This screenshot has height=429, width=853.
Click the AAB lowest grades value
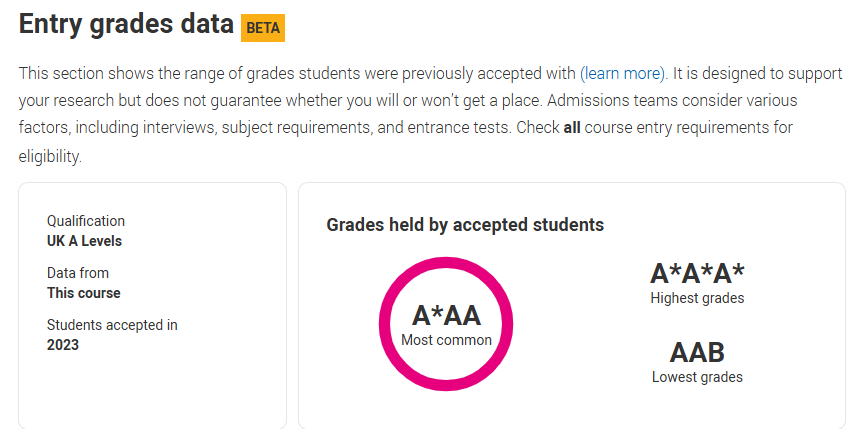697,352
